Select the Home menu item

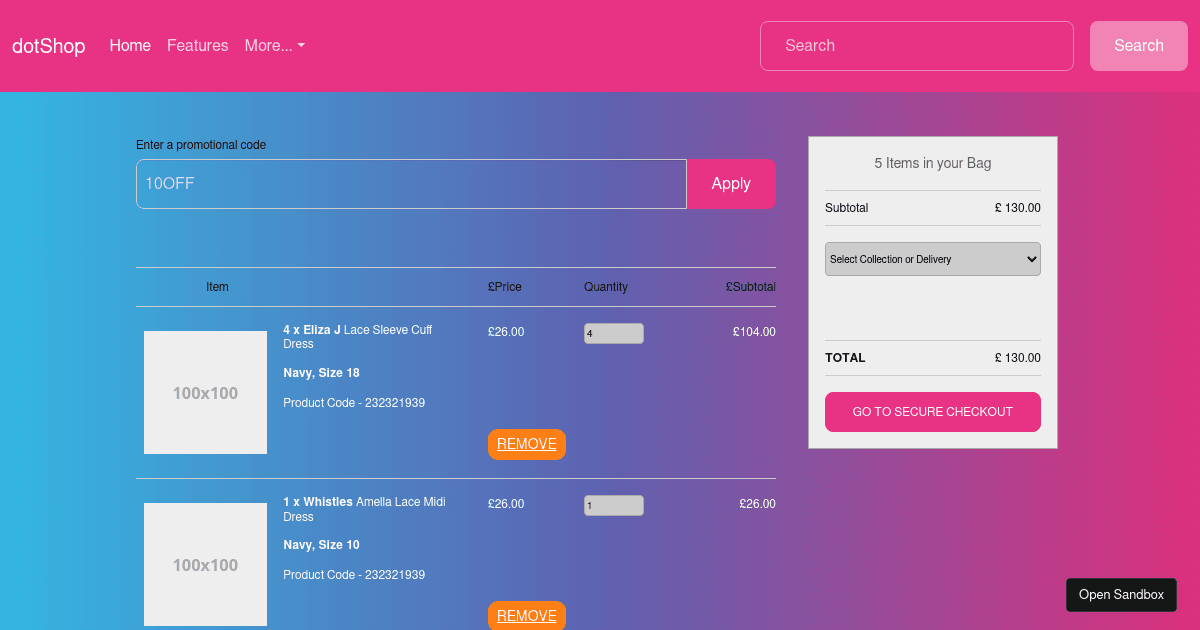point(130,45)
